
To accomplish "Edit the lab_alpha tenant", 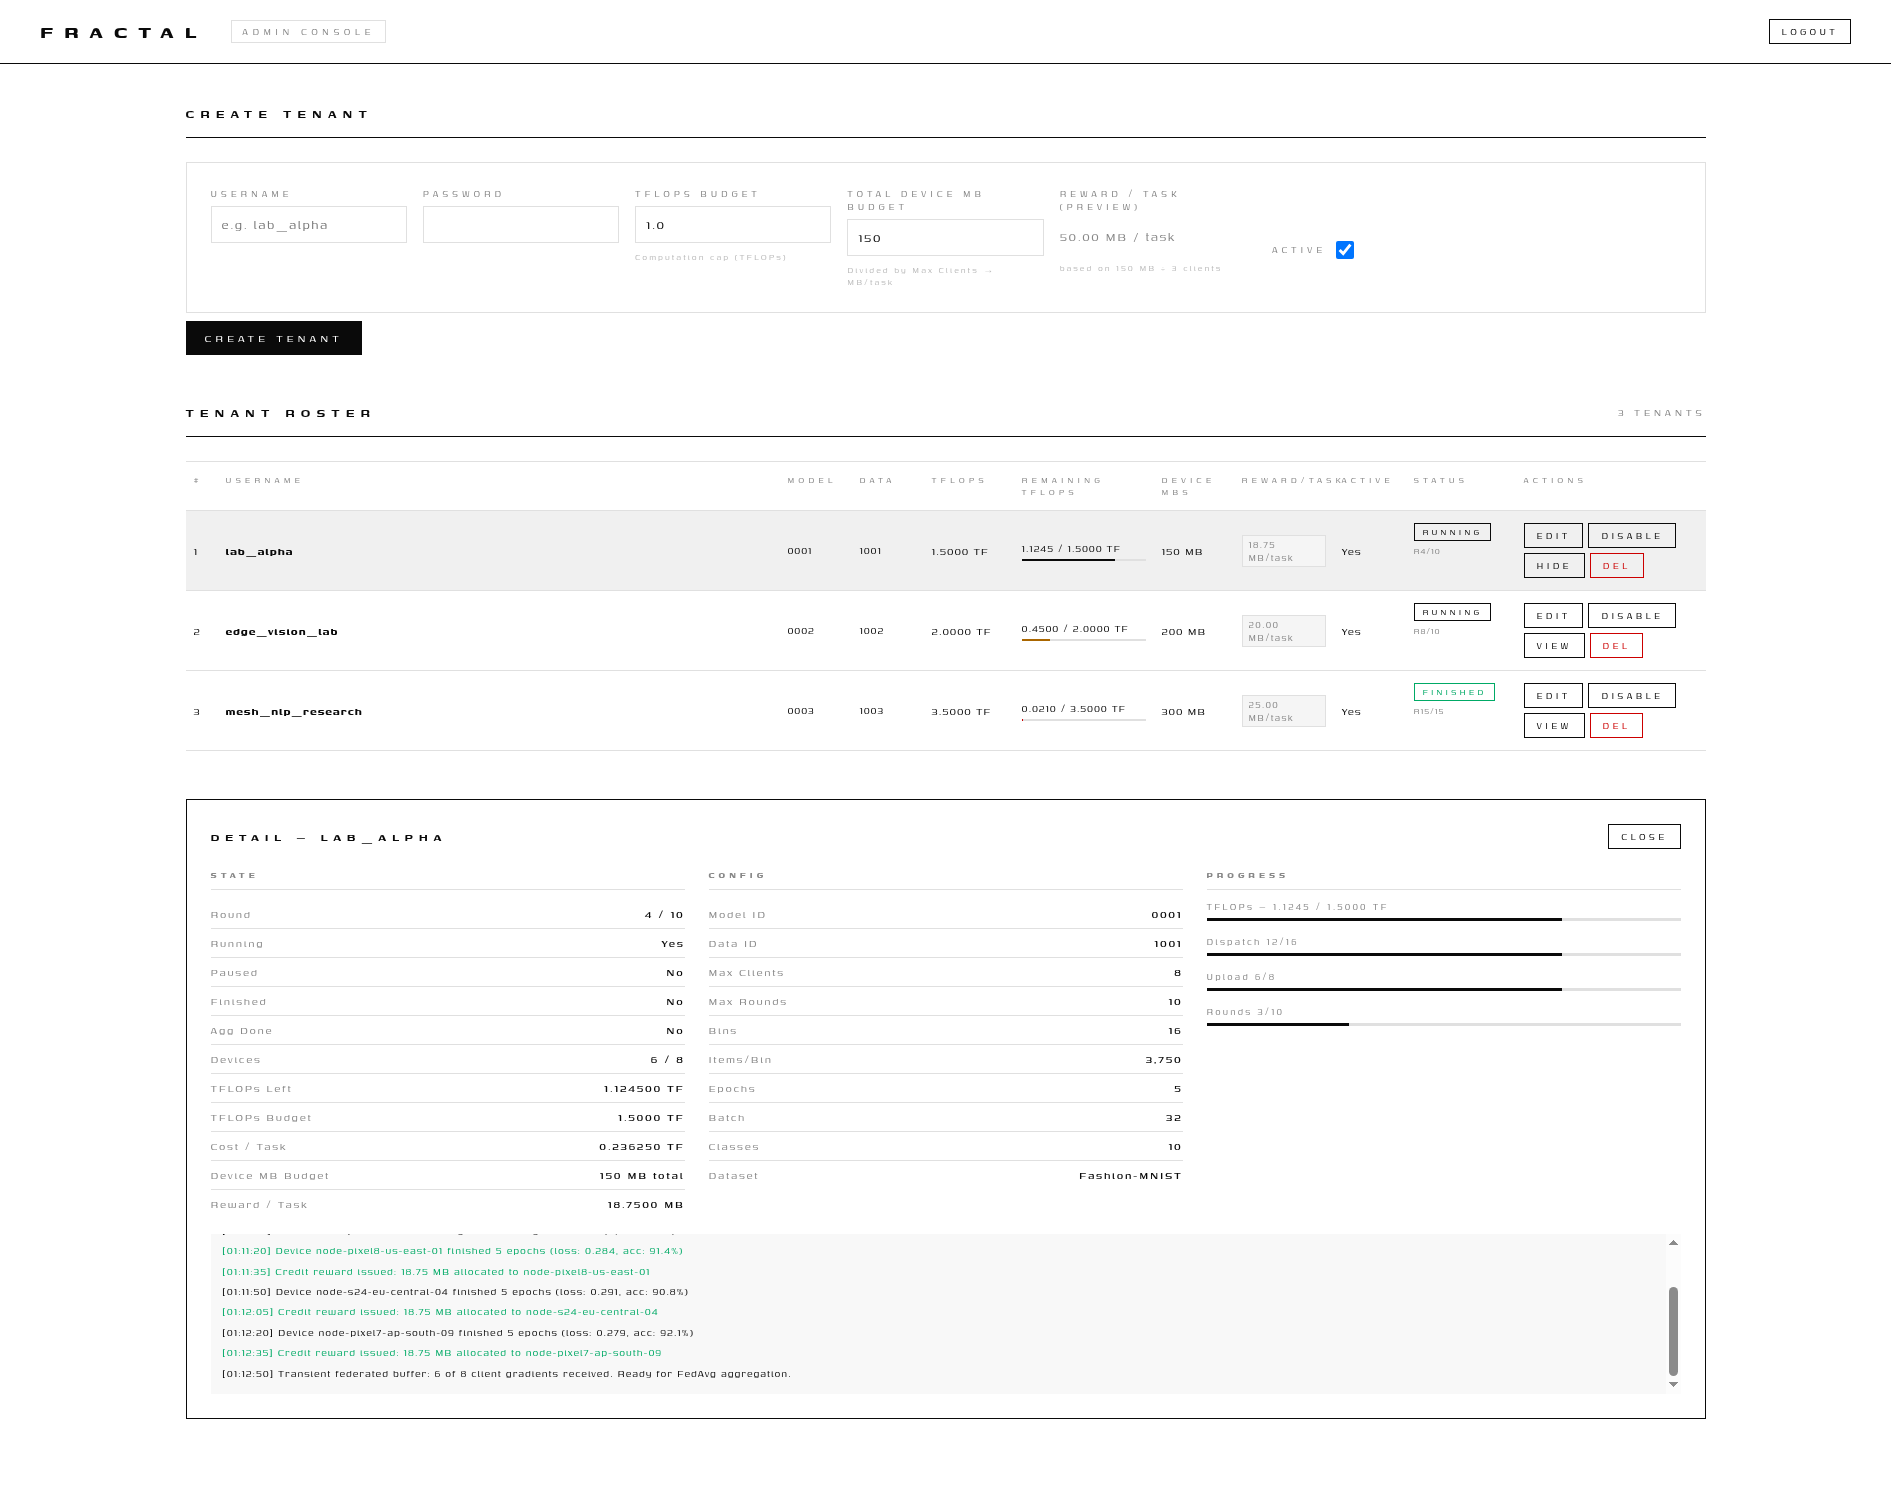I will (x=1553, y=536).
